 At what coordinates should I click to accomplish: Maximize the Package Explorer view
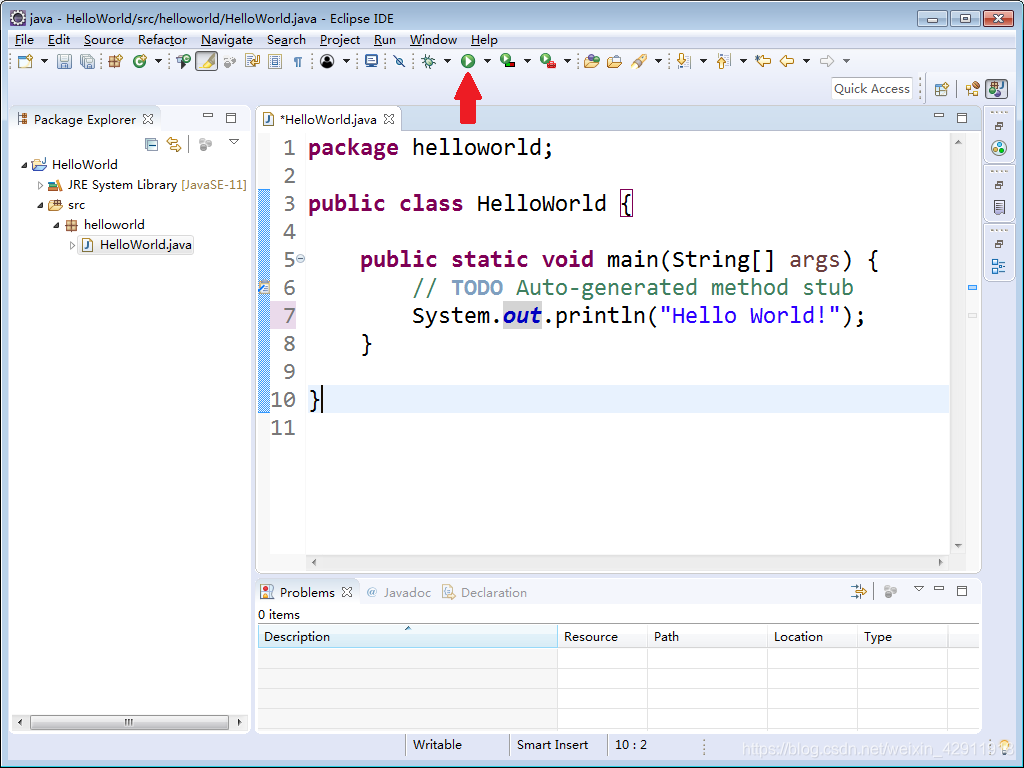click(231, 118)
